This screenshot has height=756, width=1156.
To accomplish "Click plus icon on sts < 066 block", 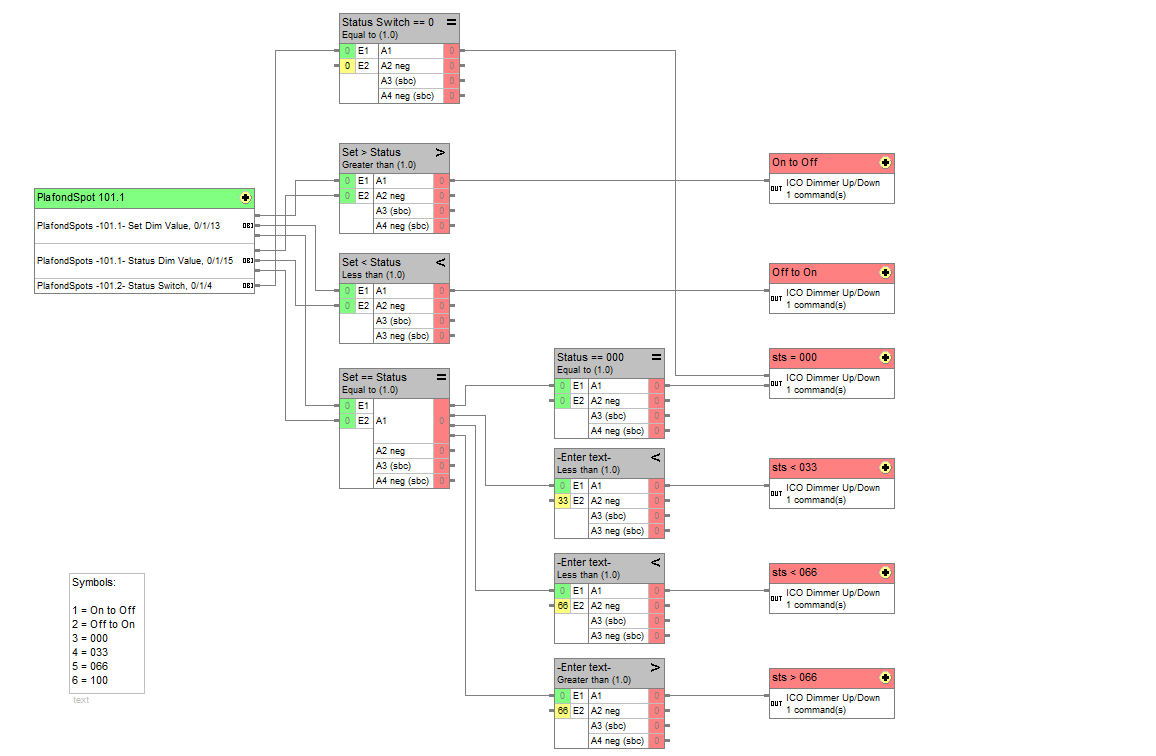I will 885,573.
